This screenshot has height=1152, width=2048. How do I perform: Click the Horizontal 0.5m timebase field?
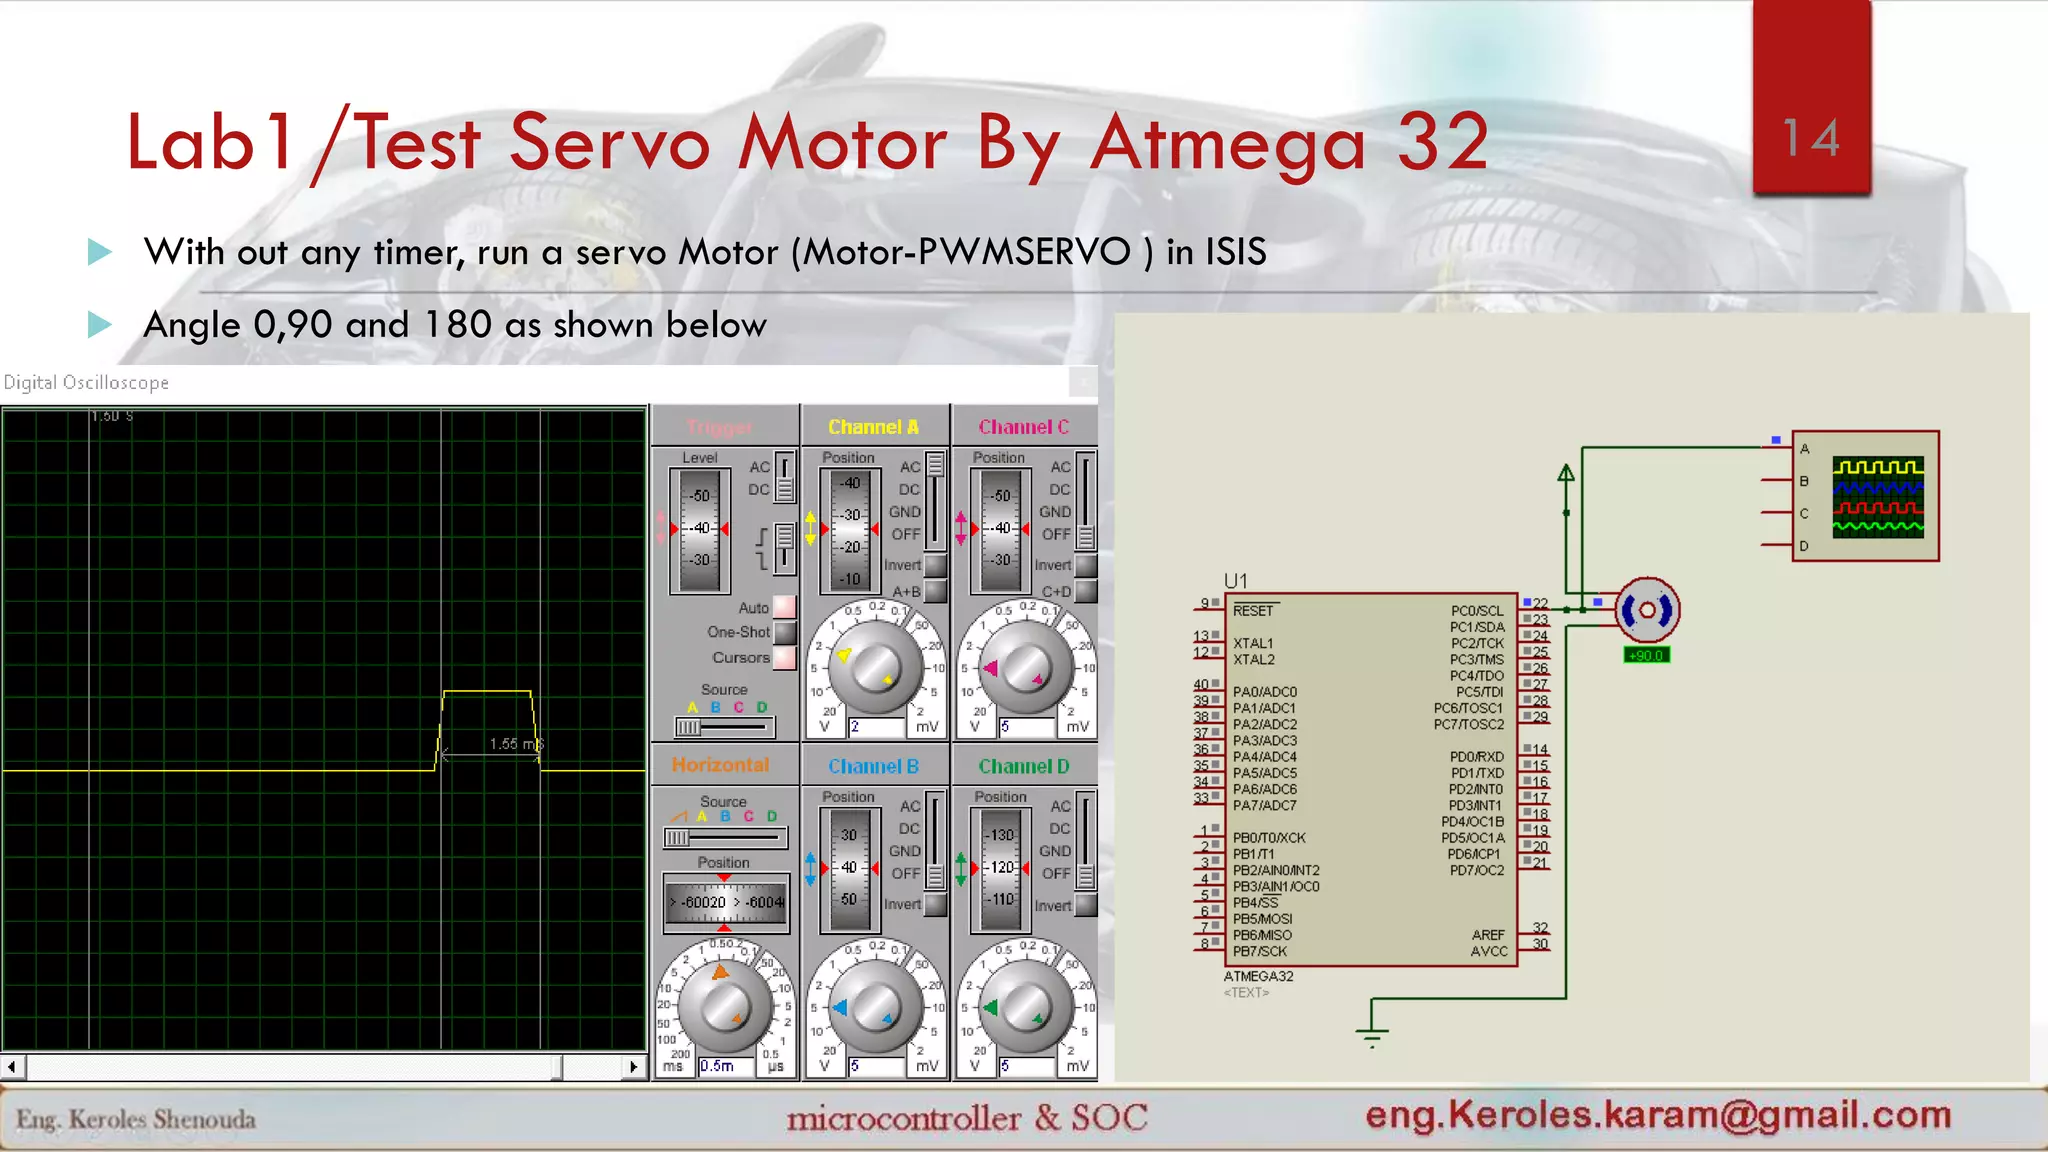724,1066
